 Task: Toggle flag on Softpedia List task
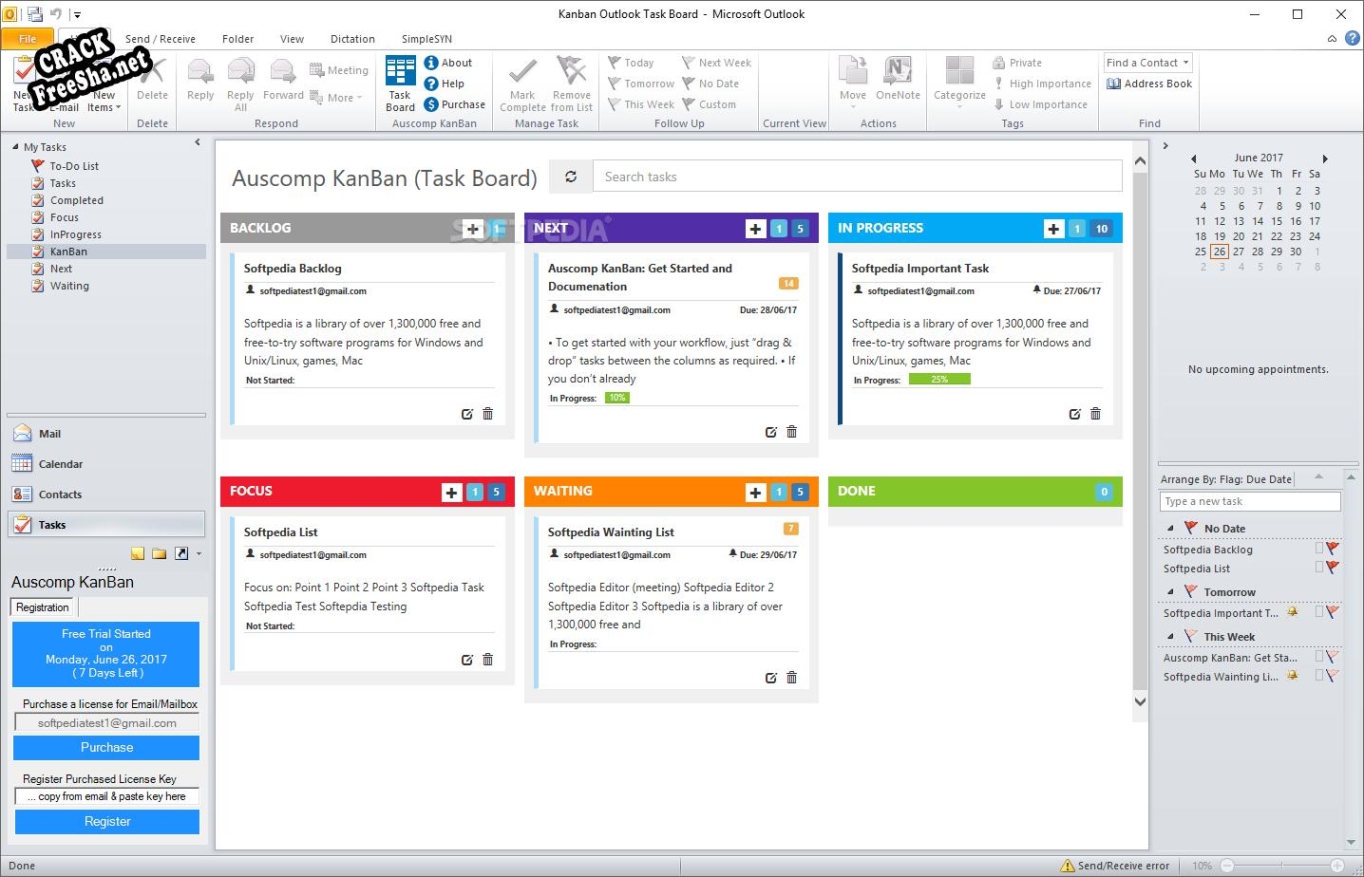coord(1332,568)
